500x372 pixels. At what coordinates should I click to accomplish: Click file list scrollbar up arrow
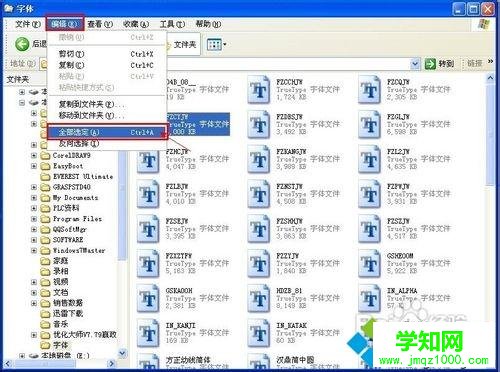(x=490, y=78)
